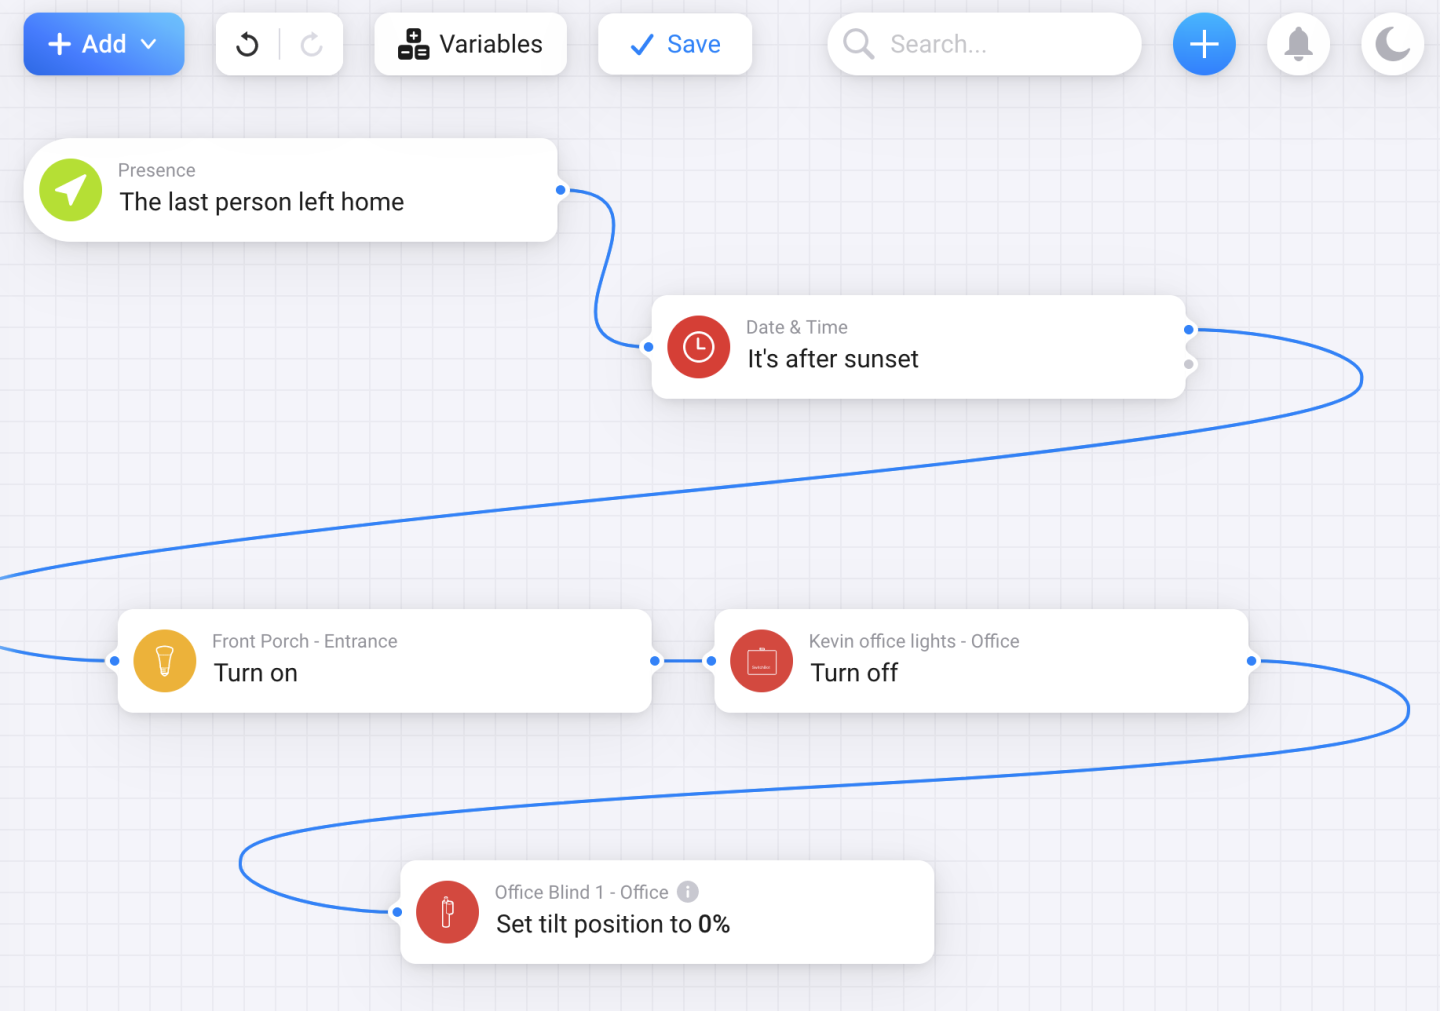Click the redo arrow icon
This screenshot has height=1011, width=1440.
tap(310, 44)
